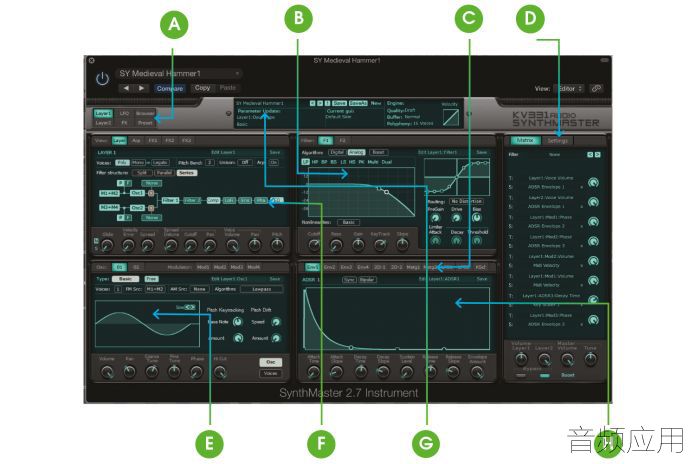Enable Poly voices mode
This screenshot has height=464, width=696.
[123, 163]
